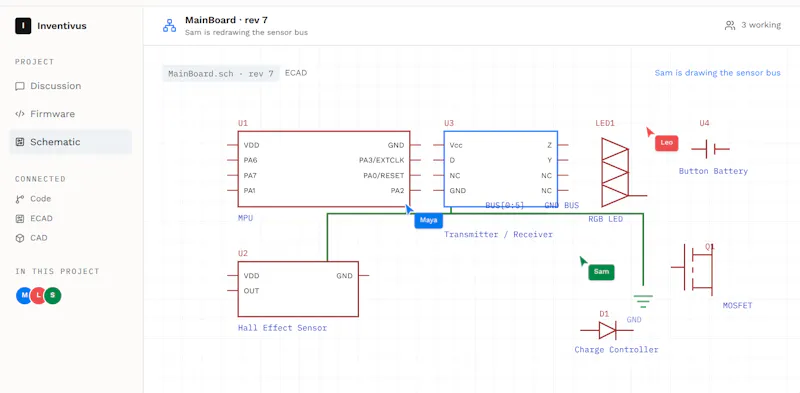This screenshot has width=800, height=393.
Task: Click the CAD cube icon
Action: coord(20,238)
